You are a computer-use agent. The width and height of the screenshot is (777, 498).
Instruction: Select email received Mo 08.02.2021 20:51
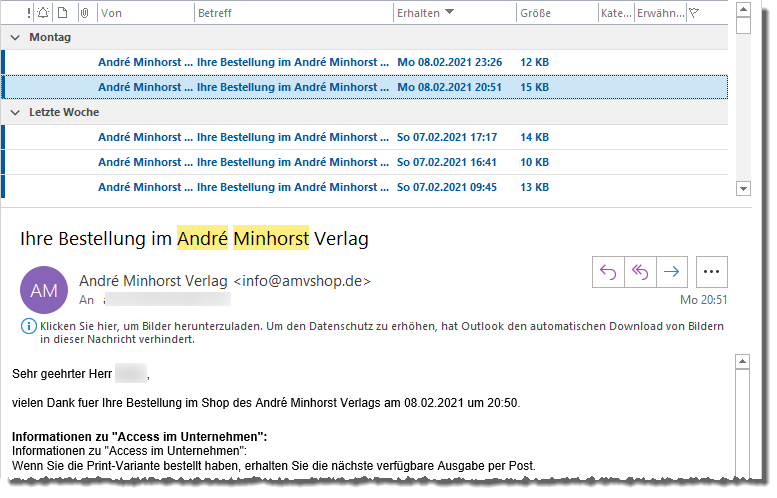pos(365,87)
